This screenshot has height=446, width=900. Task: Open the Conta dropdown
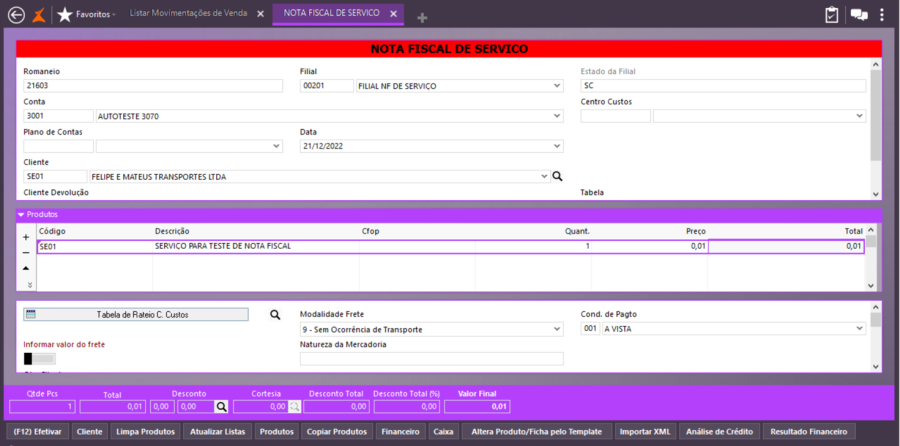pos(556,116)
